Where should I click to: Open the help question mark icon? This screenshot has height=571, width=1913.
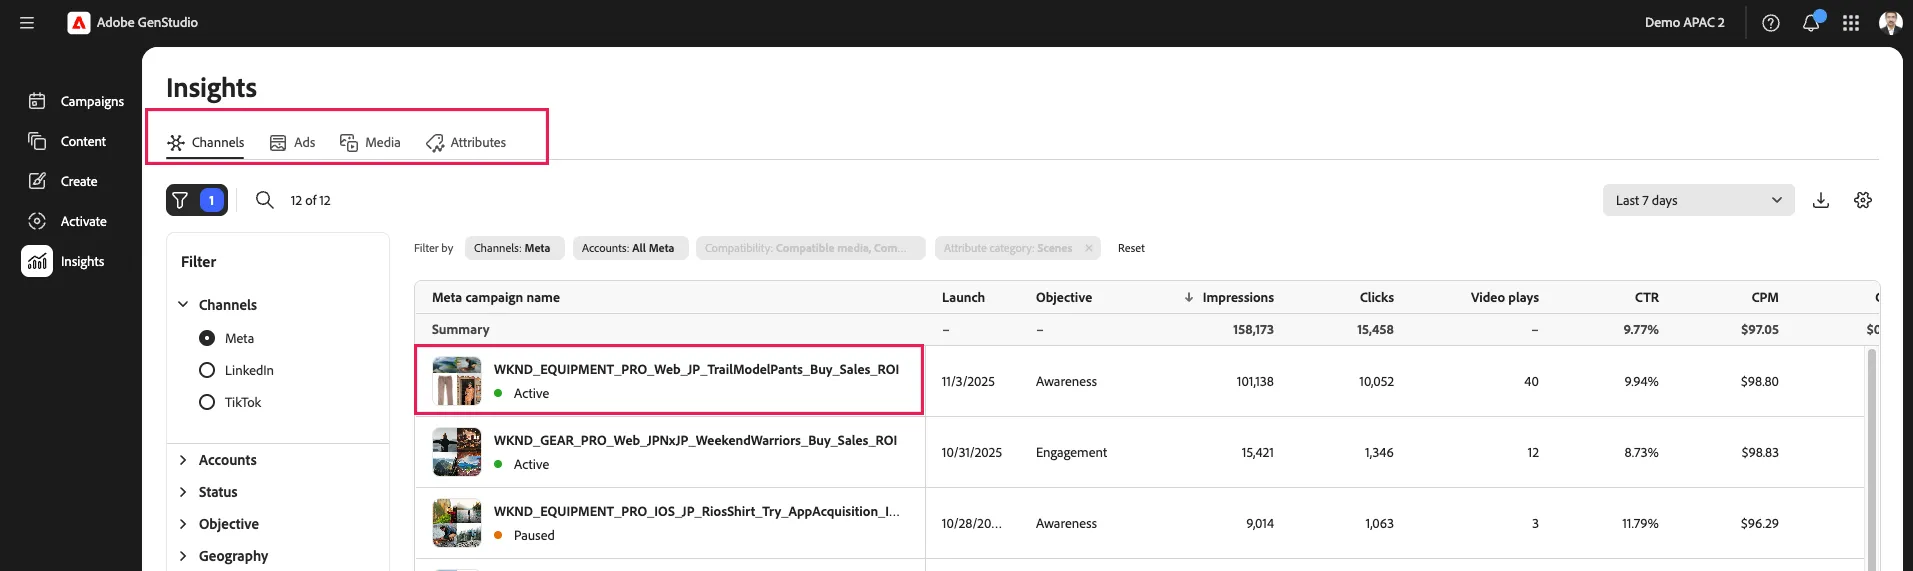click(1771, 23)
